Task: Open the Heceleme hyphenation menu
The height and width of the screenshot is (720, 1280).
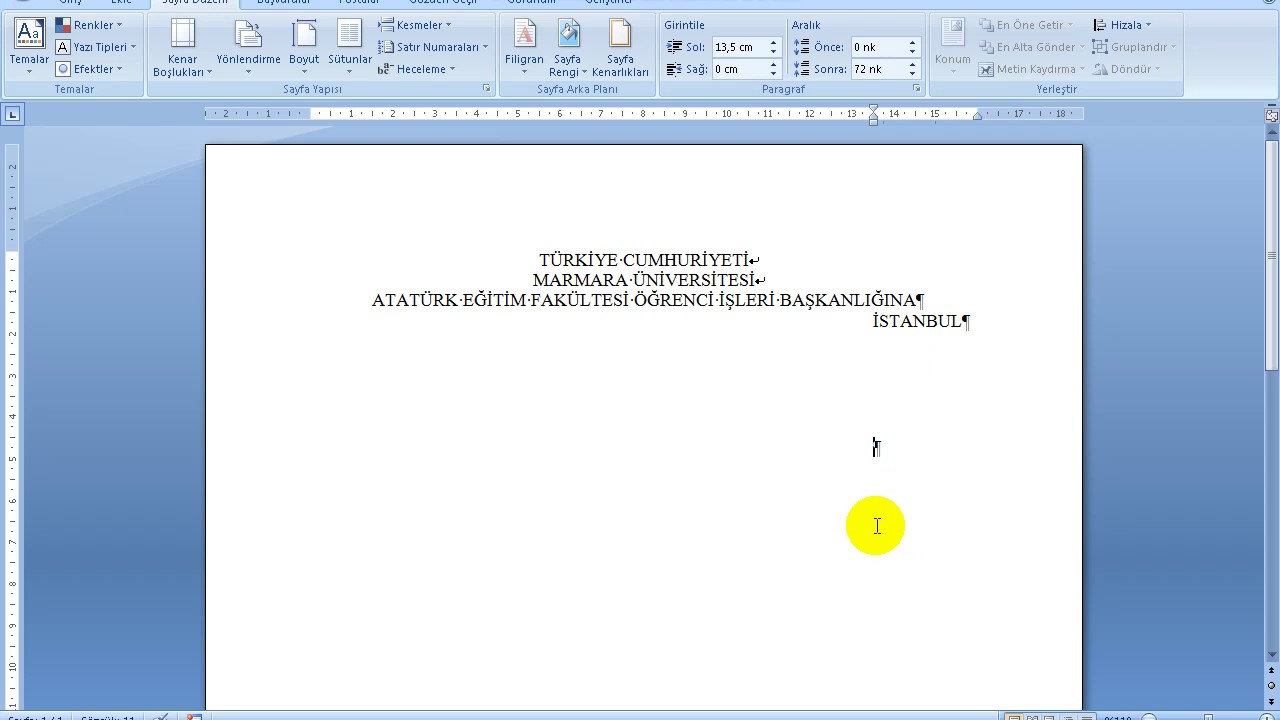Action: click(x=417, y=69)
